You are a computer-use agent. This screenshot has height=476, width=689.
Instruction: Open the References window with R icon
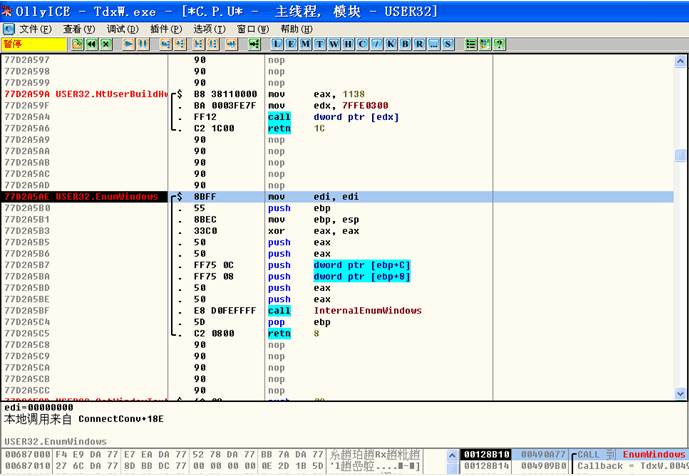420,44
